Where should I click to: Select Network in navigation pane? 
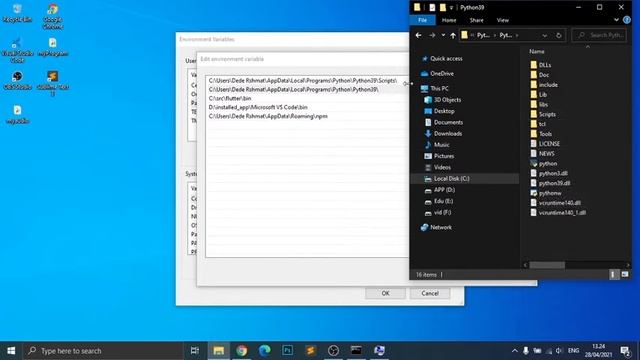[441, 227]
